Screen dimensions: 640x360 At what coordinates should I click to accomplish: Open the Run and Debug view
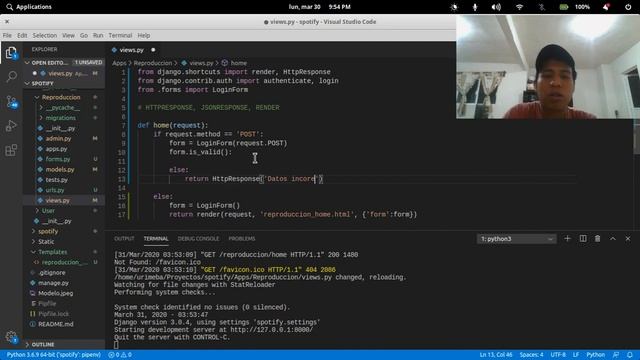(x=11, y=126)
